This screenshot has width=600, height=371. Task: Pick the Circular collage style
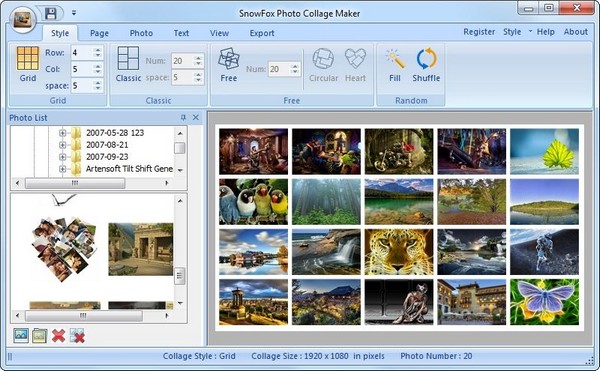pos(323,59)
